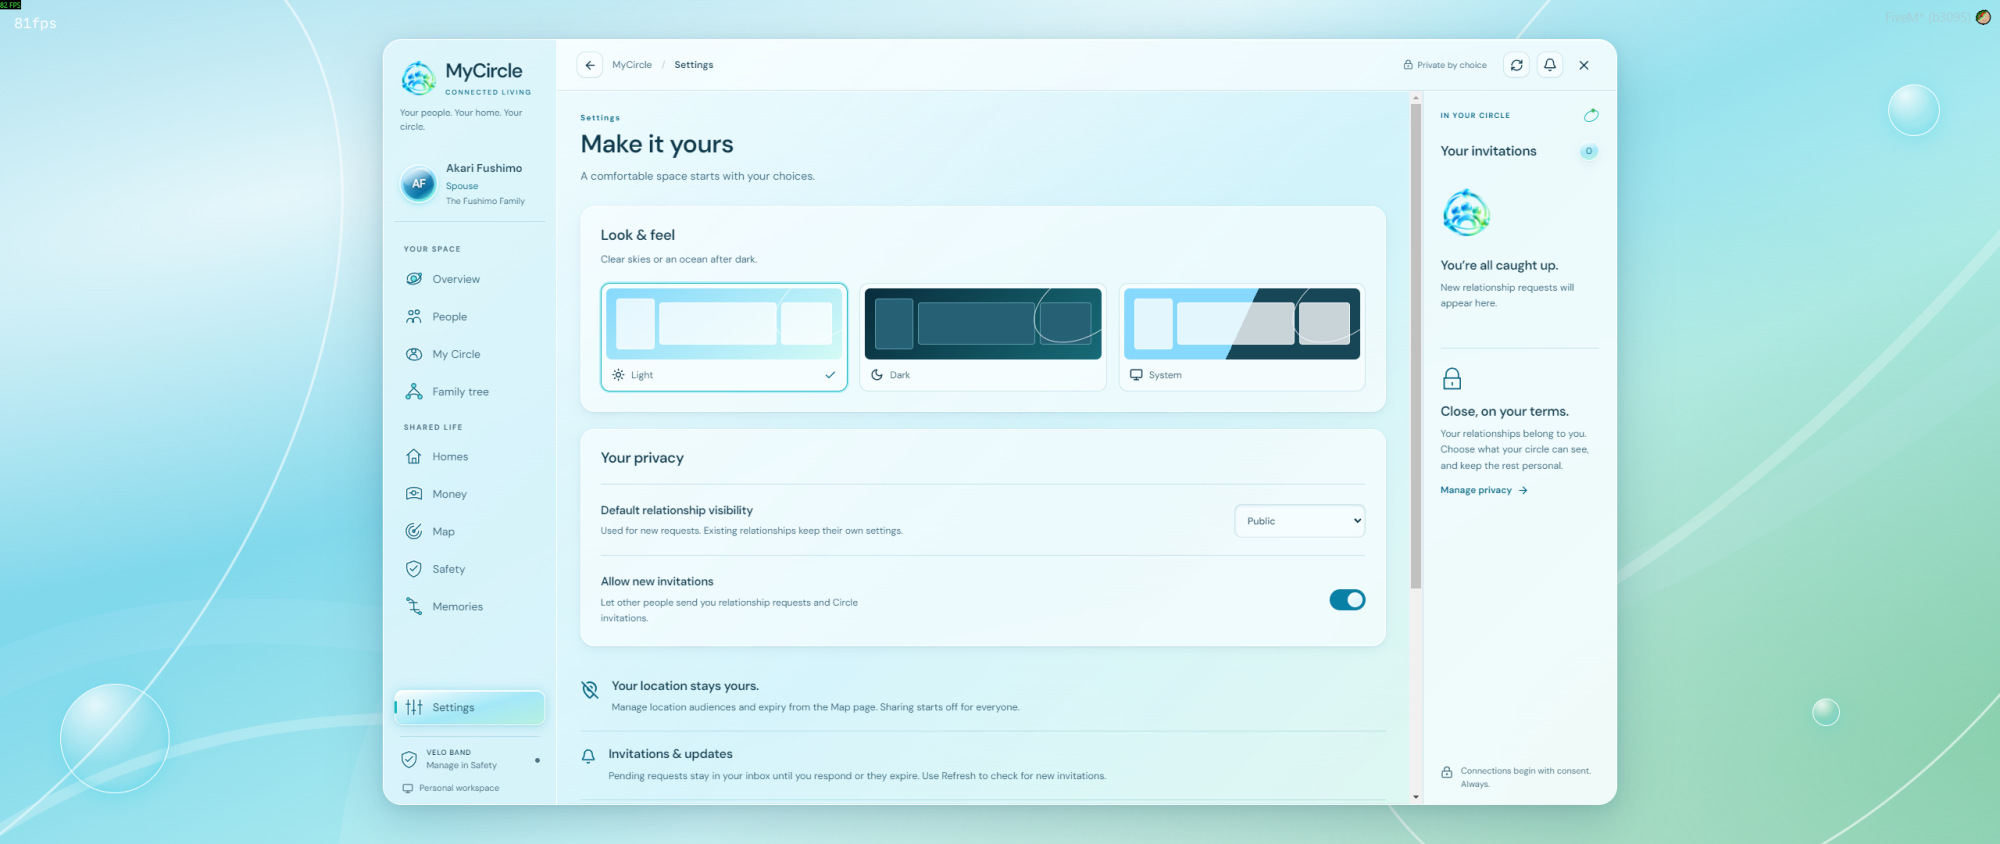Click the padlock icon above Close, on your terms
2000x844 pixels.
(1452, 378)
